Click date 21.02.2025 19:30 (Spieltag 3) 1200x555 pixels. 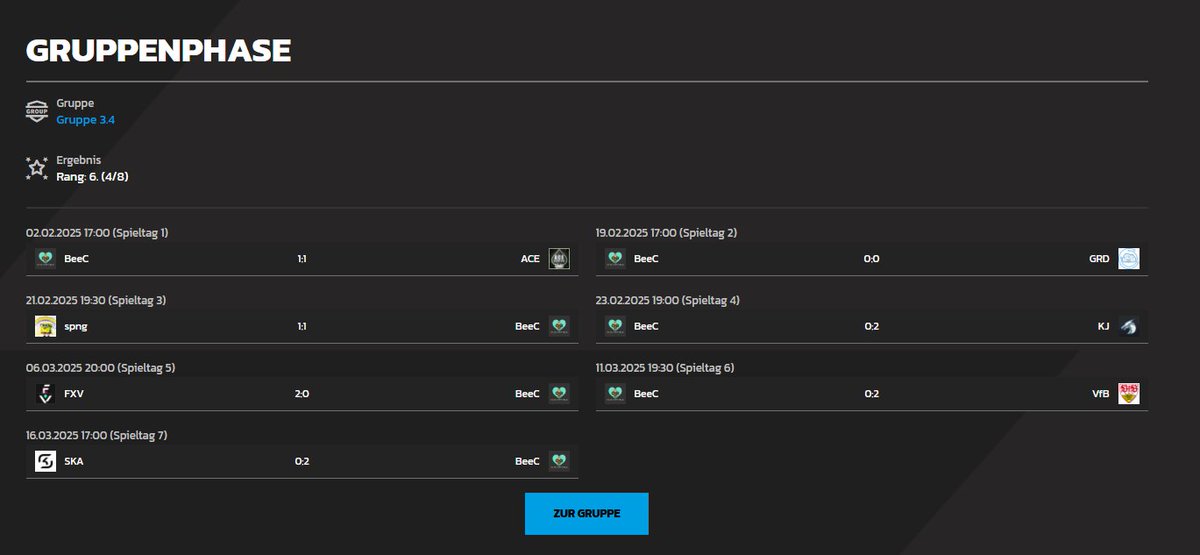click(x=96, y=300)
